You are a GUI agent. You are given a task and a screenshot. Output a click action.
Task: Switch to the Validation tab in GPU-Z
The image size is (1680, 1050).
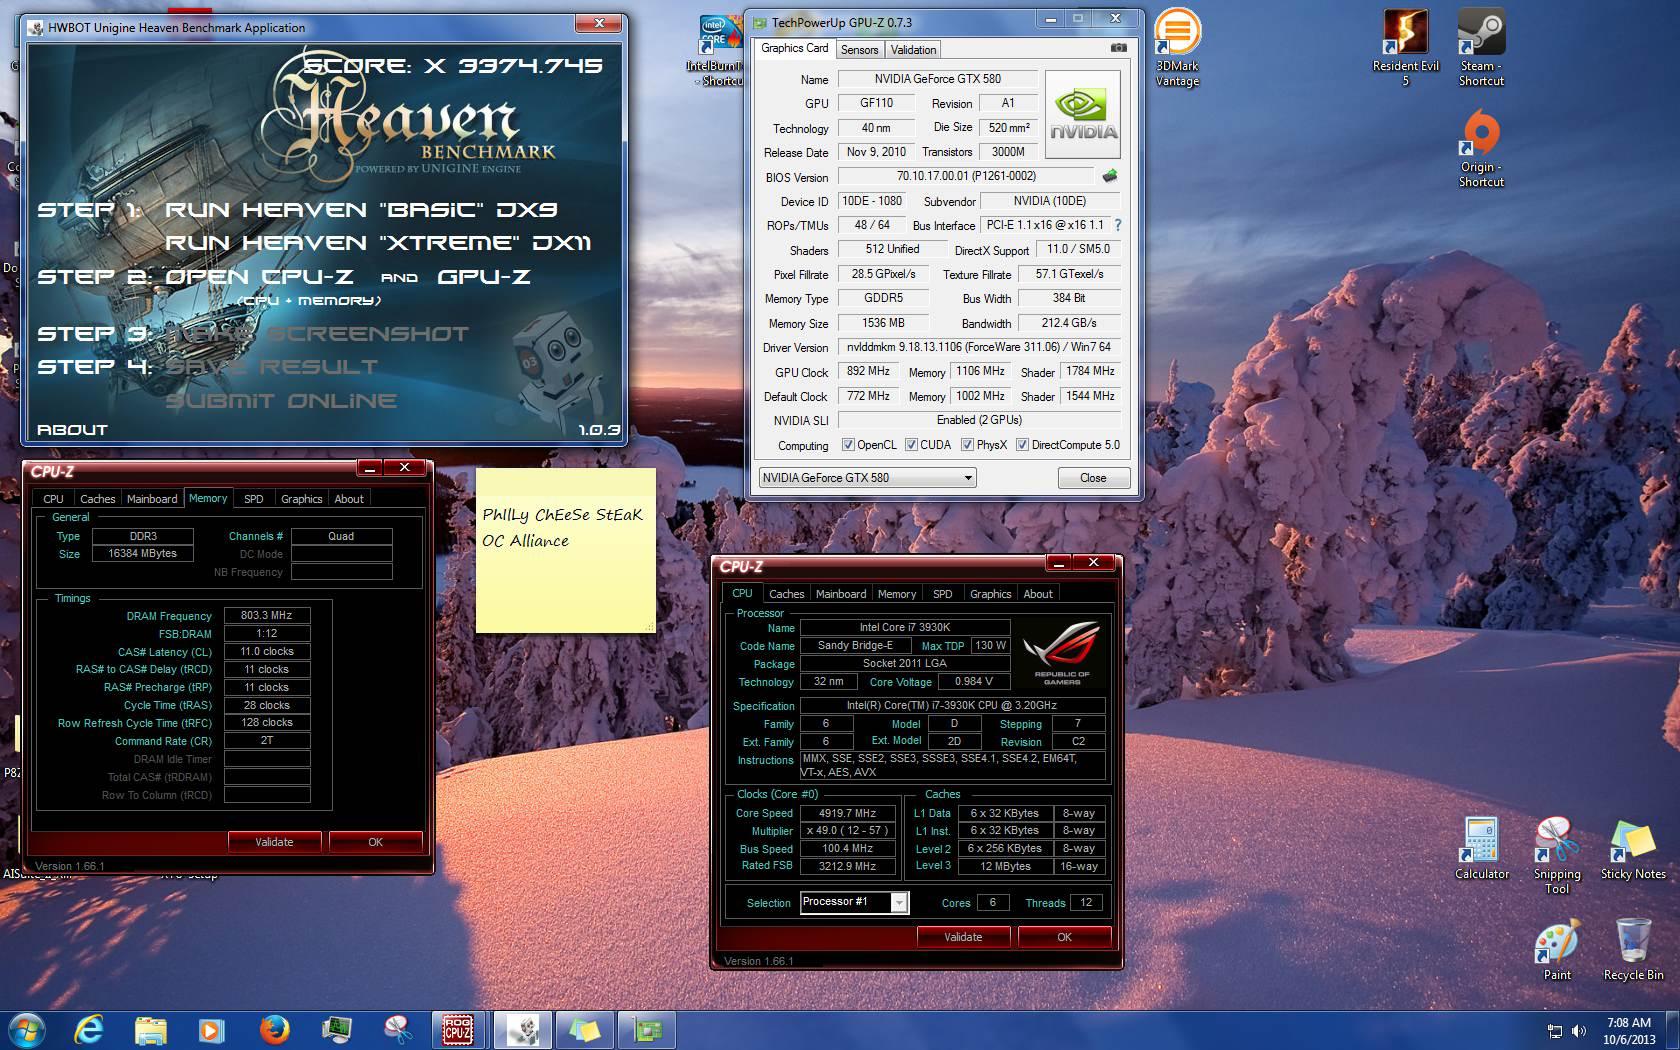point(913,49)
